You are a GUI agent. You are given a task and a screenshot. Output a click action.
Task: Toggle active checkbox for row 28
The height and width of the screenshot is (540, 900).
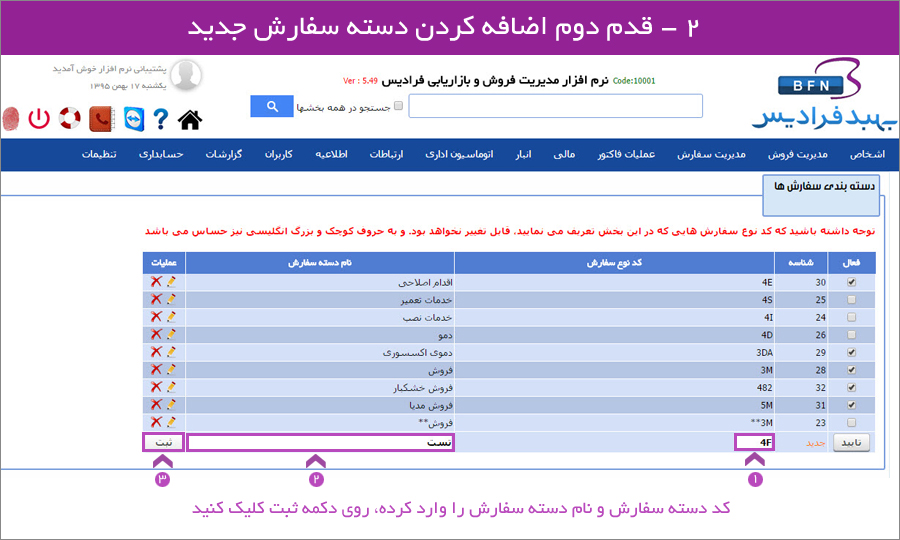pyautogui.click(x=851, y=370)
